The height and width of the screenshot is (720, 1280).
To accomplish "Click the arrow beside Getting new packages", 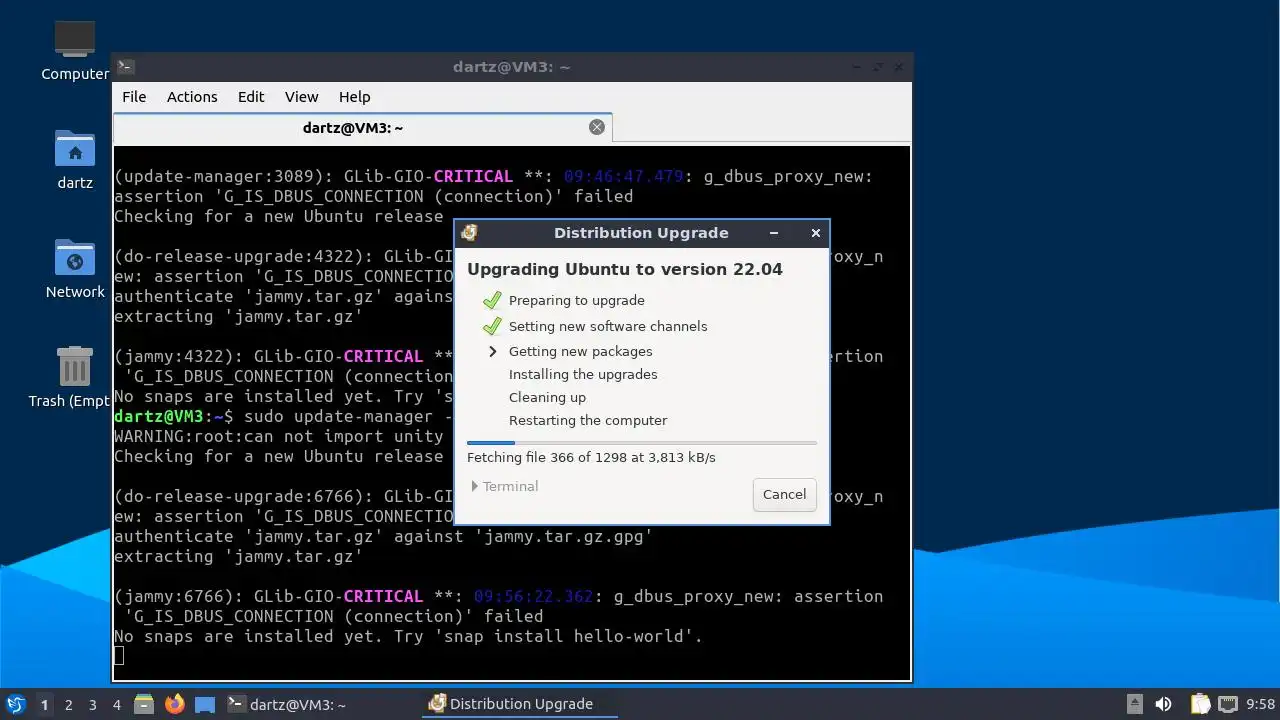I will point(492,351).
